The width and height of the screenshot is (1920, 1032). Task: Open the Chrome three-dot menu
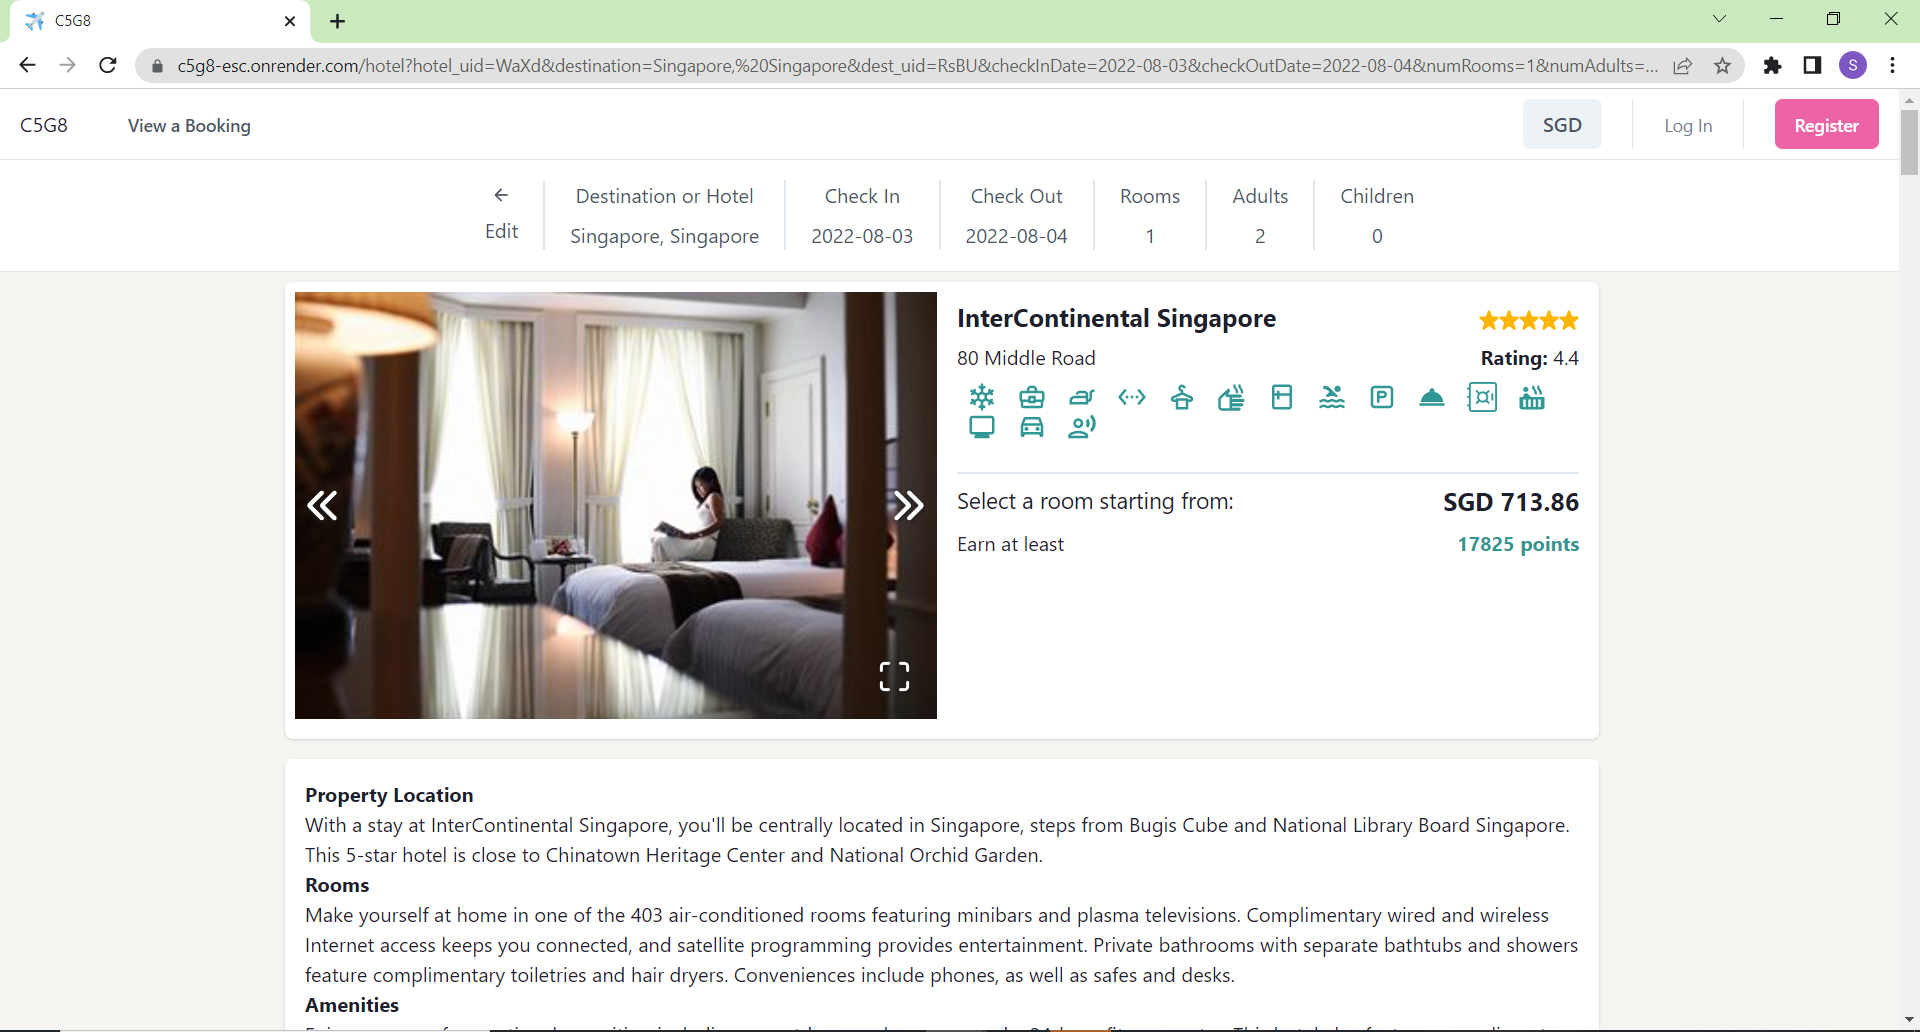point(1892,65)
